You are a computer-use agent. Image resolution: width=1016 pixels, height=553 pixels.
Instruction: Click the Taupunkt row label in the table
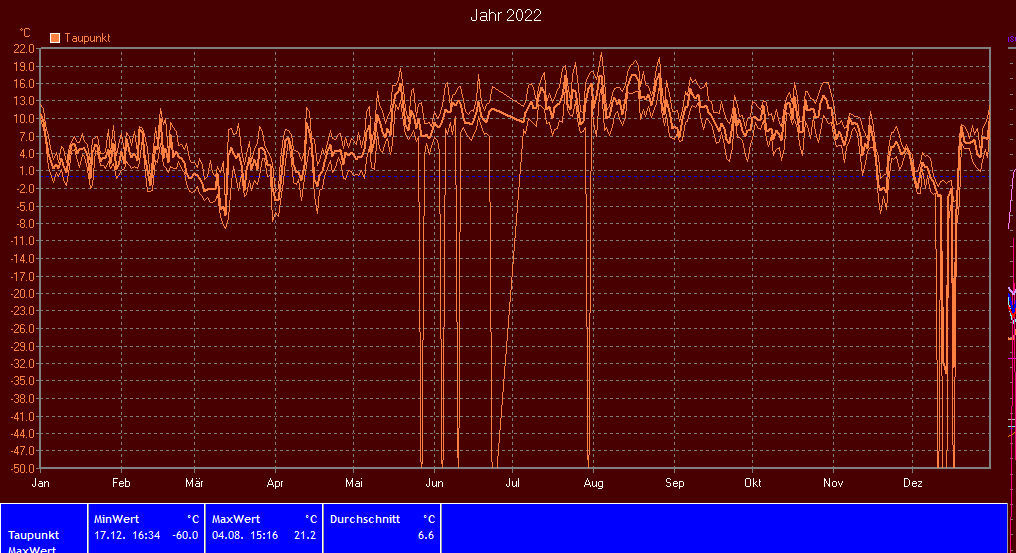coord(34,535)
